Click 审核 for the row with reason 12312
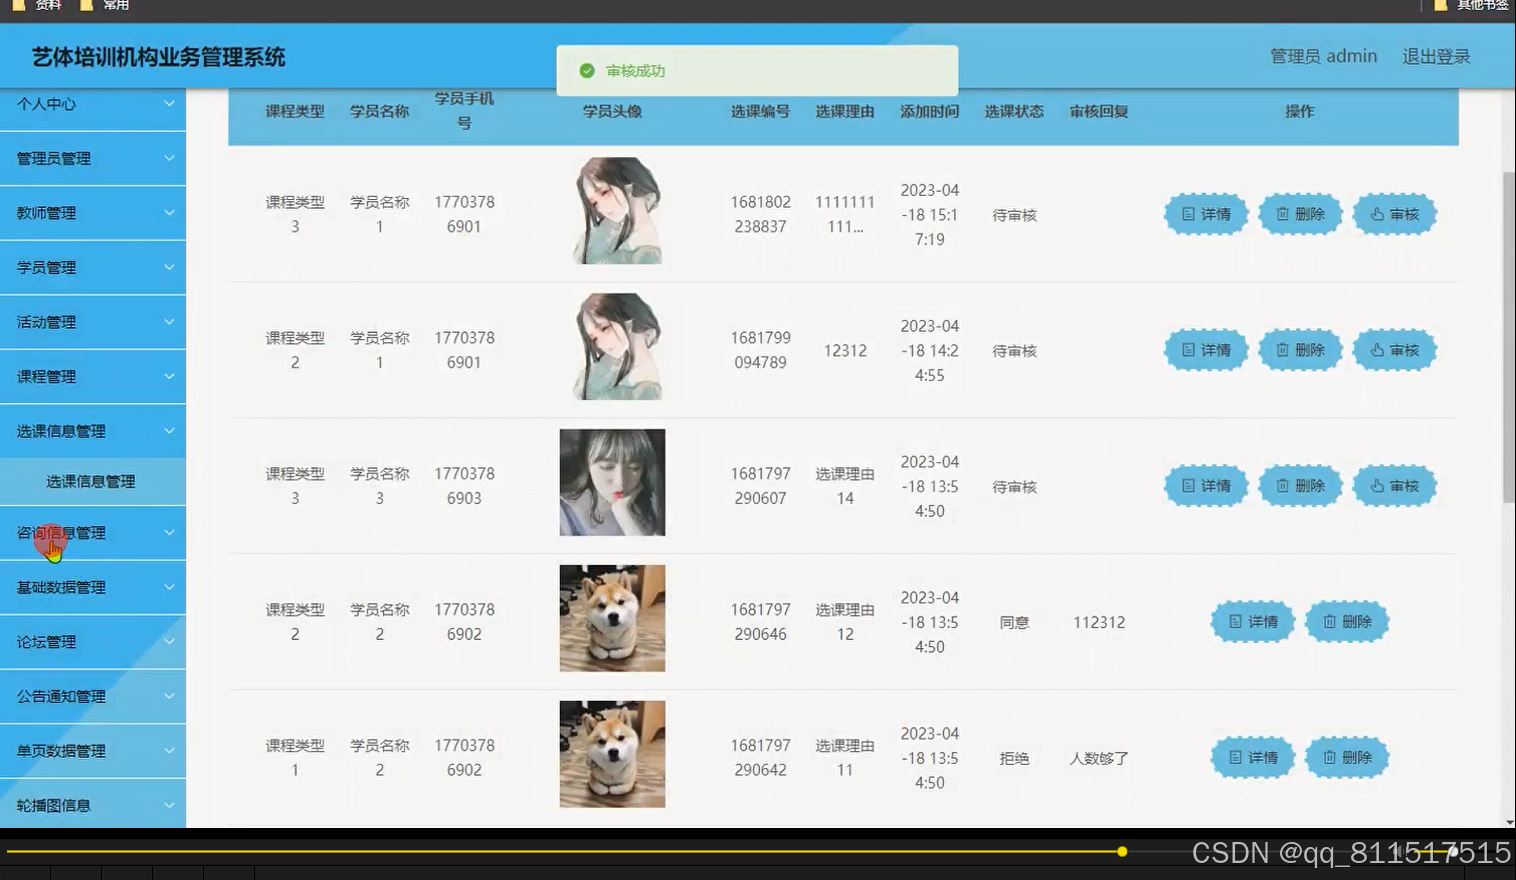Image resolution: width=1516 pixels, height=880 pixels. coord(1395,350)
